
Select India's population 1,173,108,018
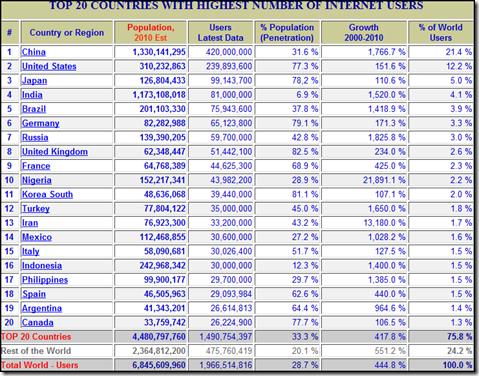point(159,95)
